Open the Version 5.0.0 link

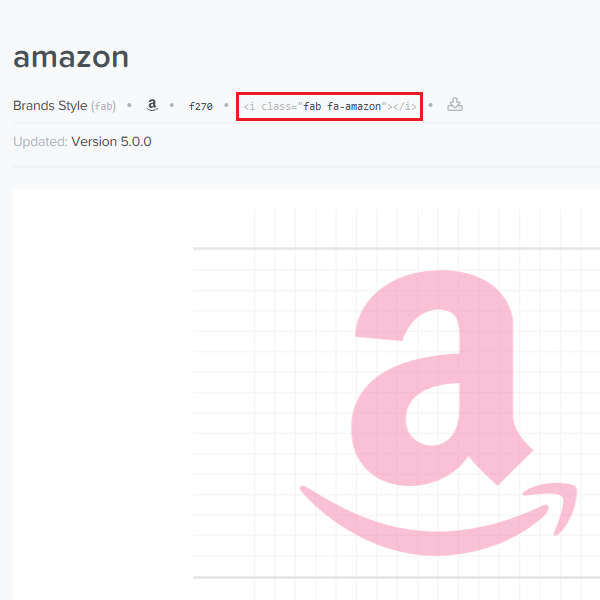[x=111, y=142]
